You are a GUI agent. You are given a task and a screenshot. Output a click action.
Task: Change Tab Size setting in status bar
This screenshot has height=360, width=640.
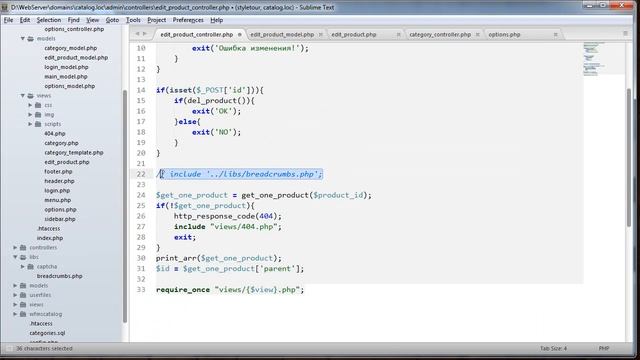[x=553, y=349]
